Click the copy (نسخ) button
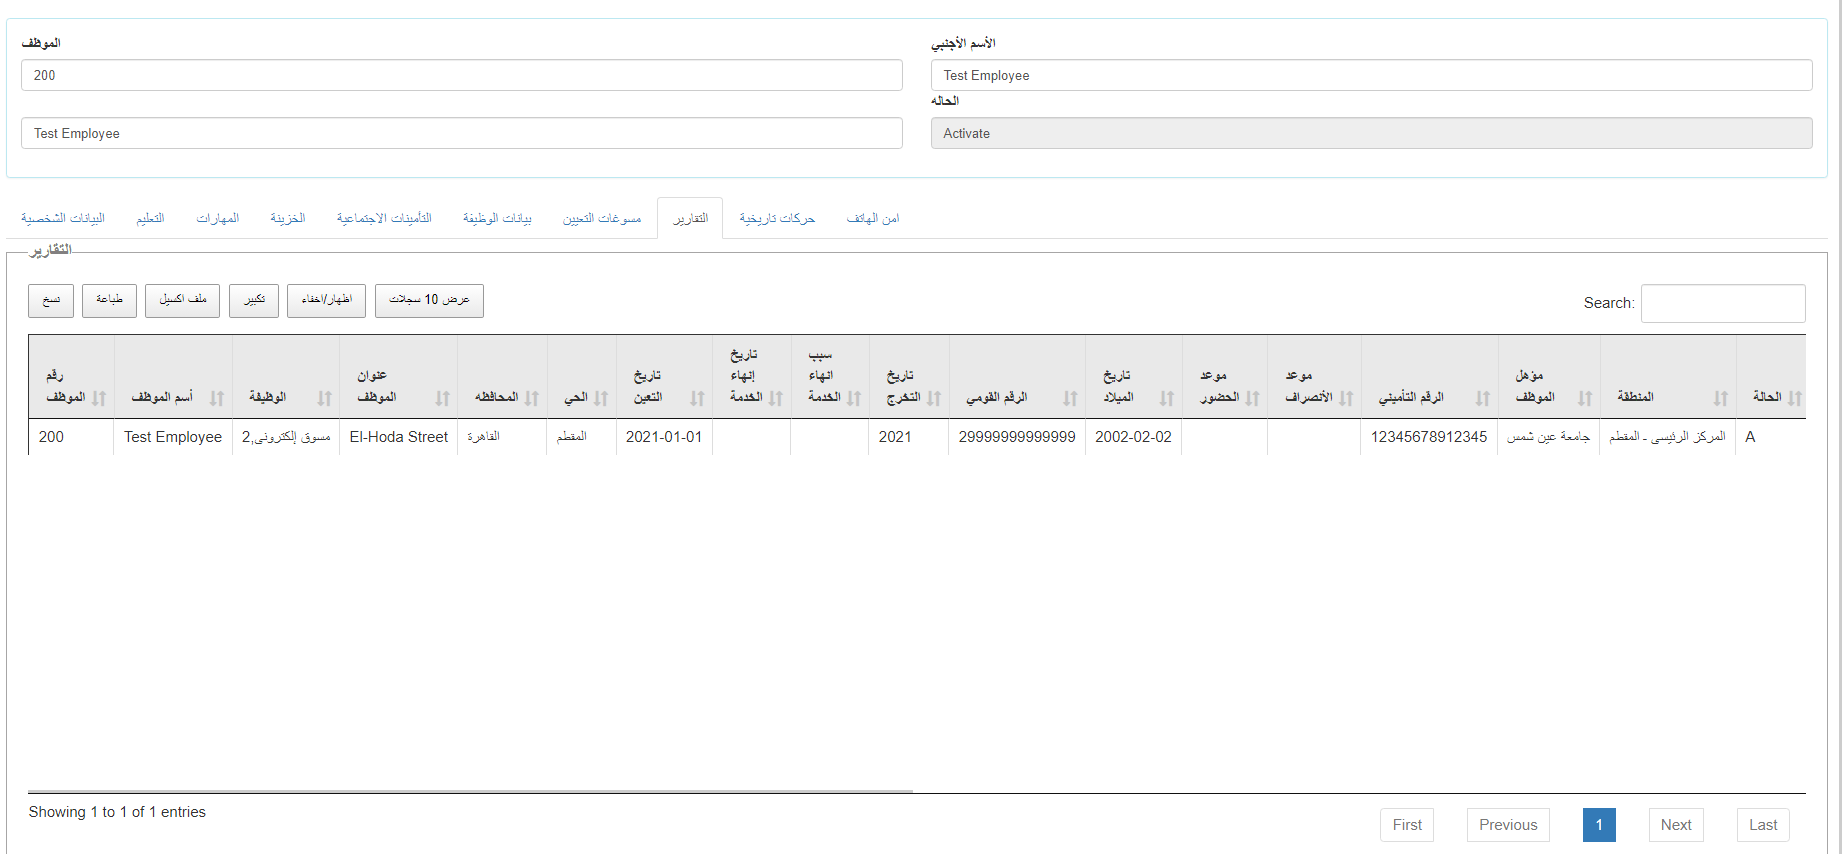The image size is (1842, 854). click(x=51, y=300)
